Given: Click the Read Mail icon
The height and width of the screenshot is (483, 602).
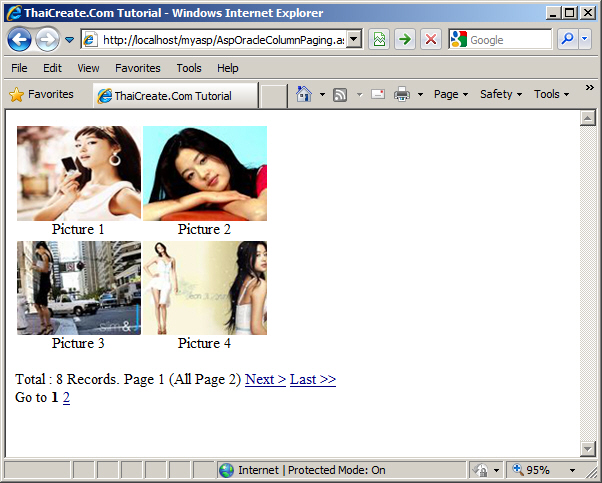Looking at the screenshot, I should pos(378,94).
